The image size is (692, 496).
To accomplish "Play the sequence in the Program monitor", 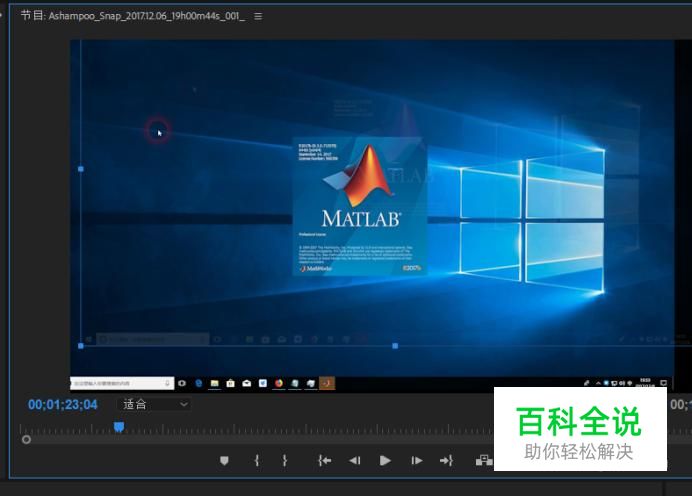I will [x=385, y=461].
